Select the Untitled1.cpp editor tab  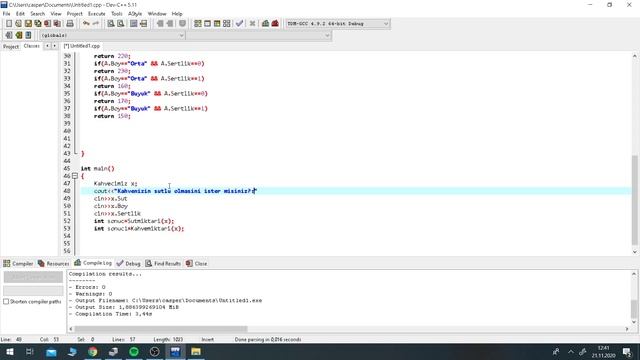coord(82,46)
